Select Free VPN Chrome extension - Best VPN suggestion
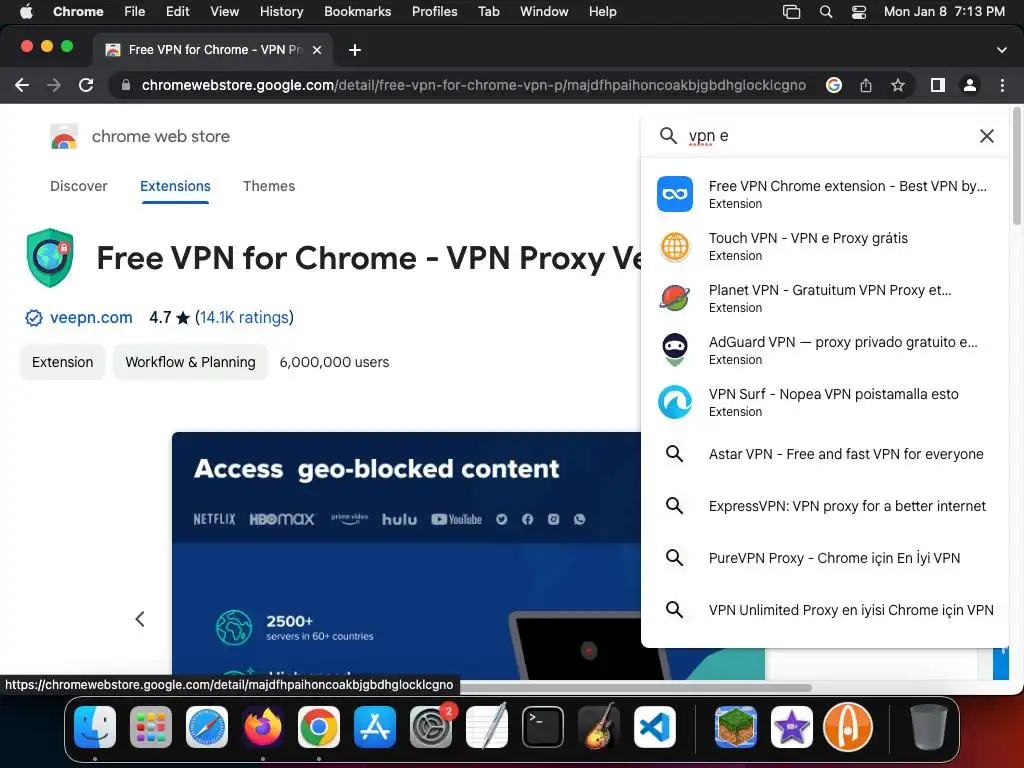 pyautogui.click(x=825, y=194)
